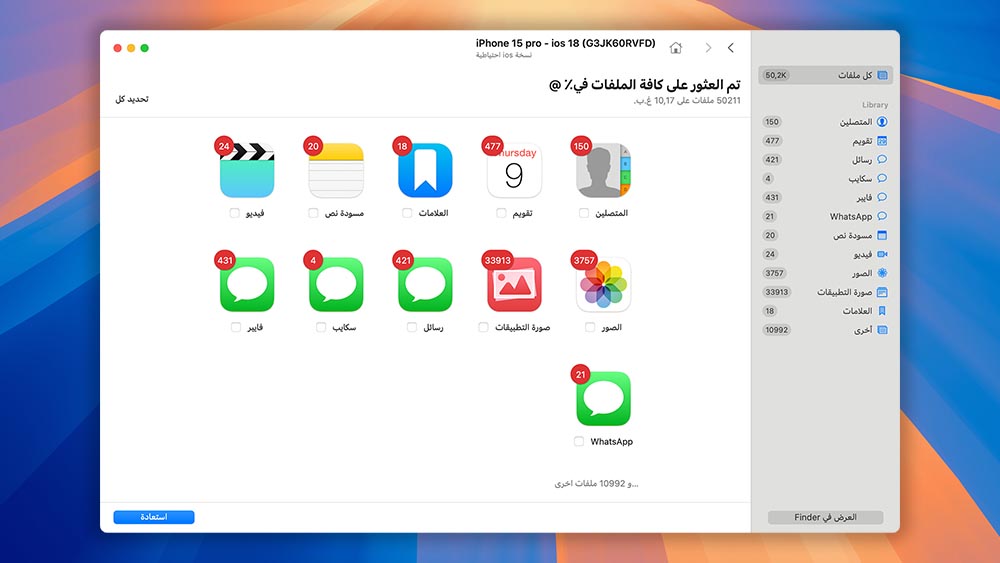This screenshot has width=1000, height=563.
Task: Select تقويم in sidebar library
Action: point(825,141)
